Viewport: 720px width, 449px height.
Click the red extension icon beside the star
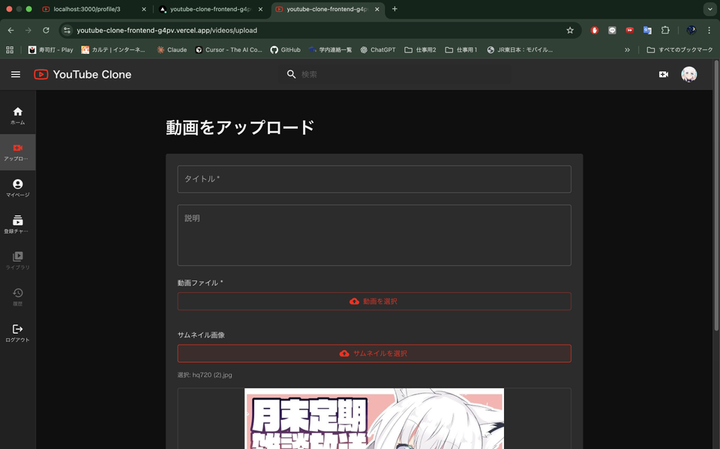(x=595, y=30)
